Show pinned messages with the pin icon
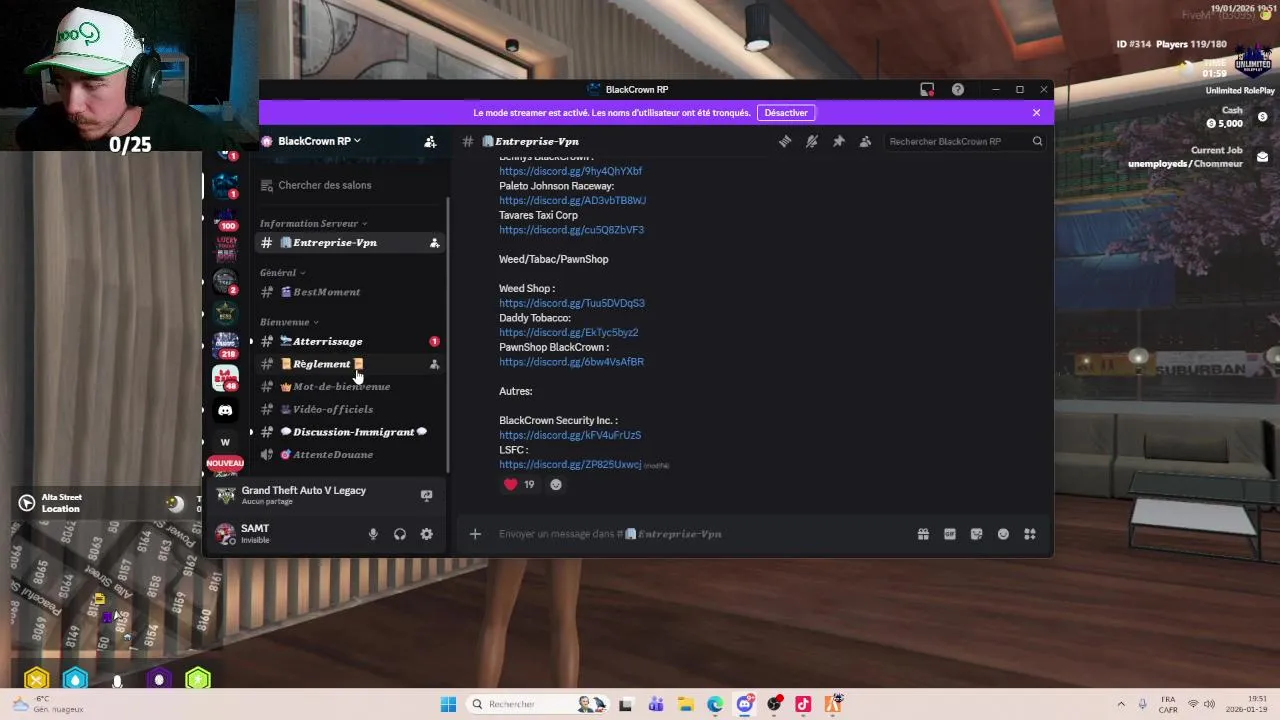This screenshot has height=720, width=1280. tap(839, 142)
